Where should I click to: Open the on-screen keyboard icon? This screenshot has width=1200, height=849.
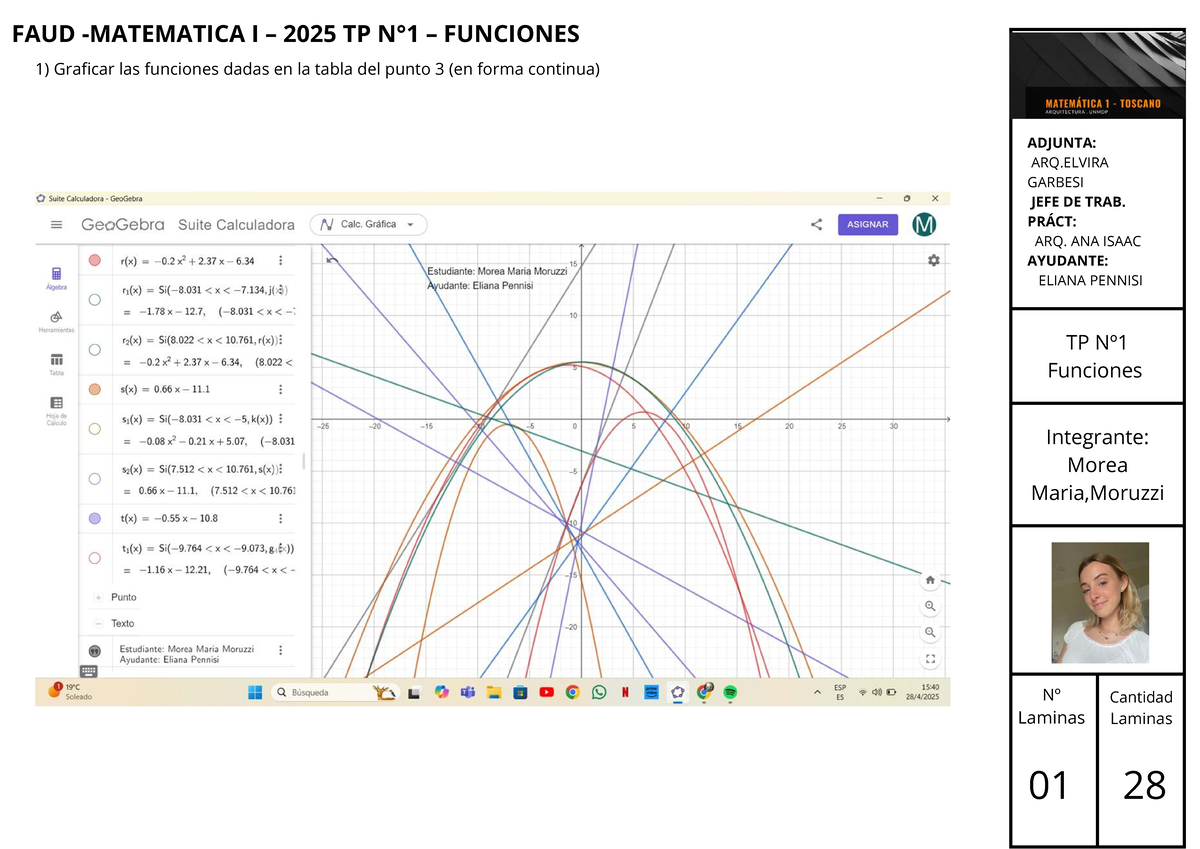pos(88,669)
